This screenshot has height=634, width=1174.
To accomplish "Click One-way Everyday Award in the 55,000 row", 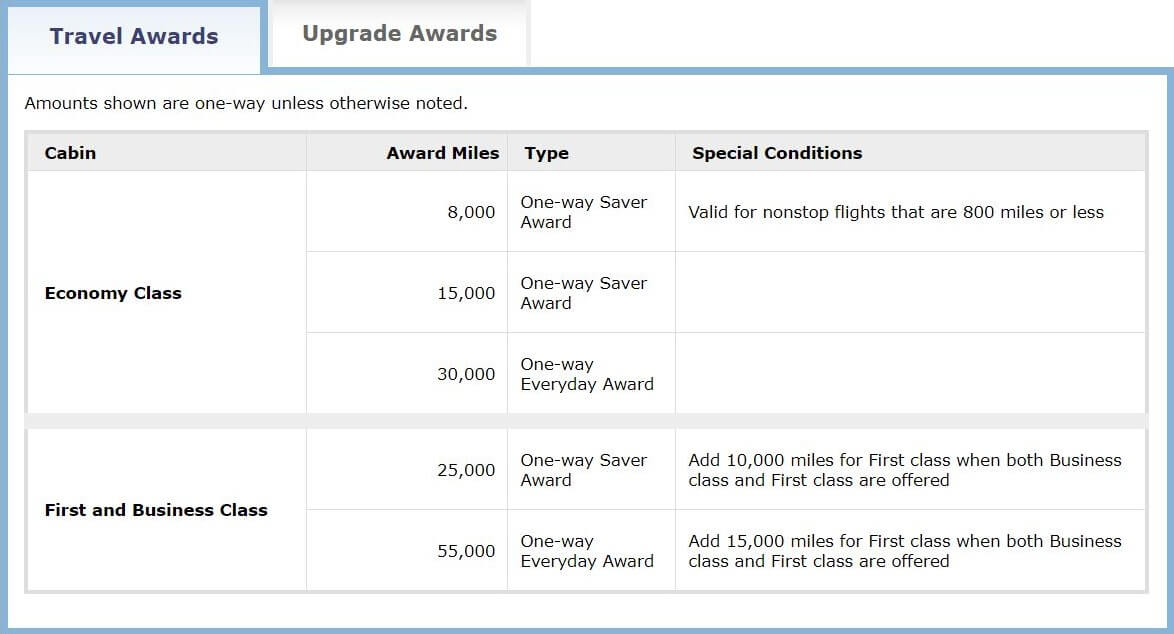I will click(x=586, y=551).
